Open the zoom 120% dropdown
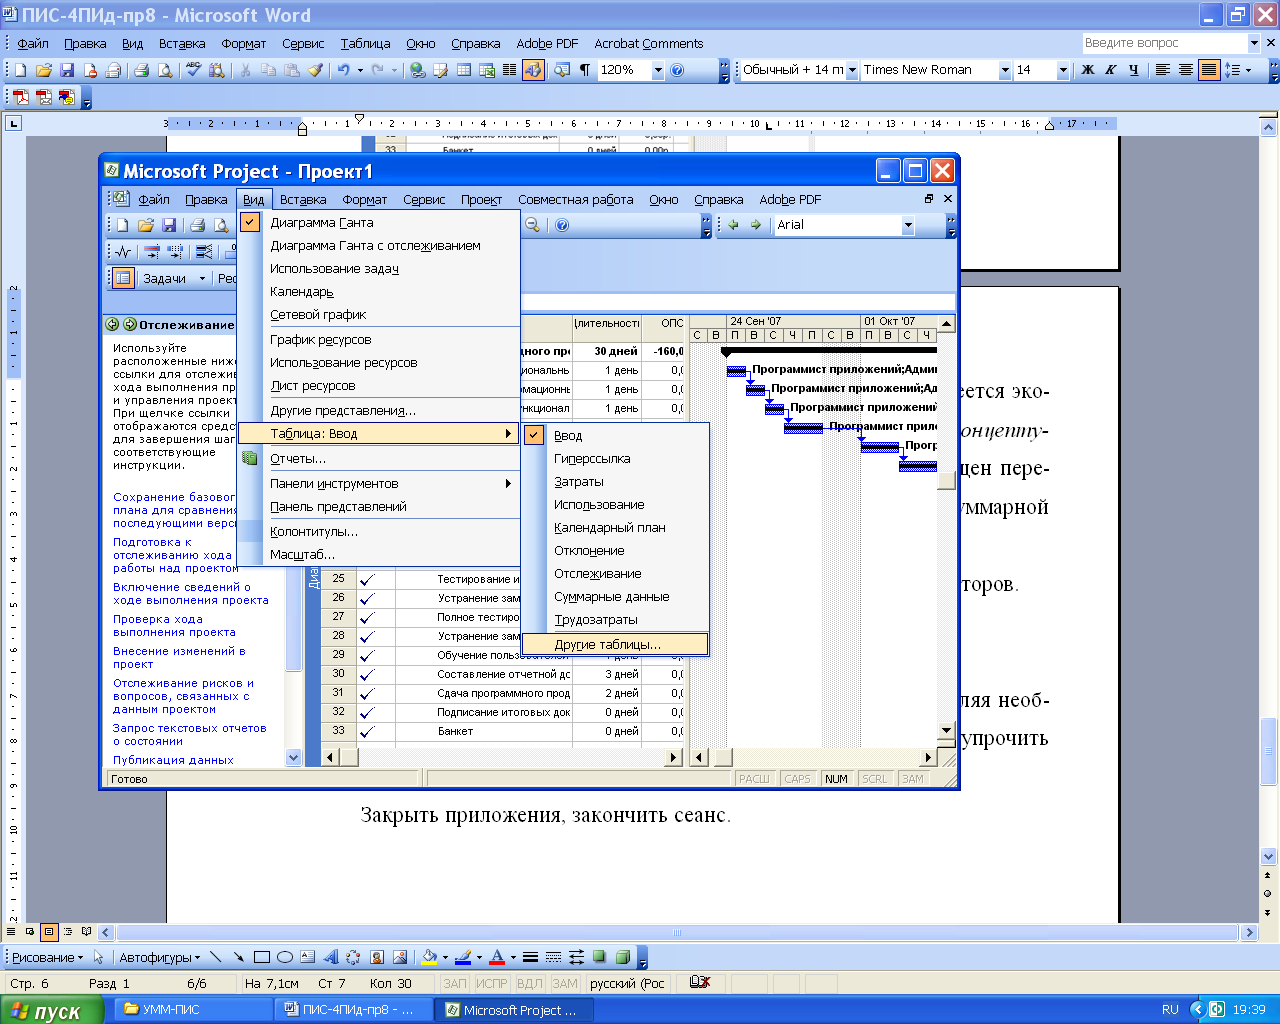 pyautogui.click(x=658, y=70)
